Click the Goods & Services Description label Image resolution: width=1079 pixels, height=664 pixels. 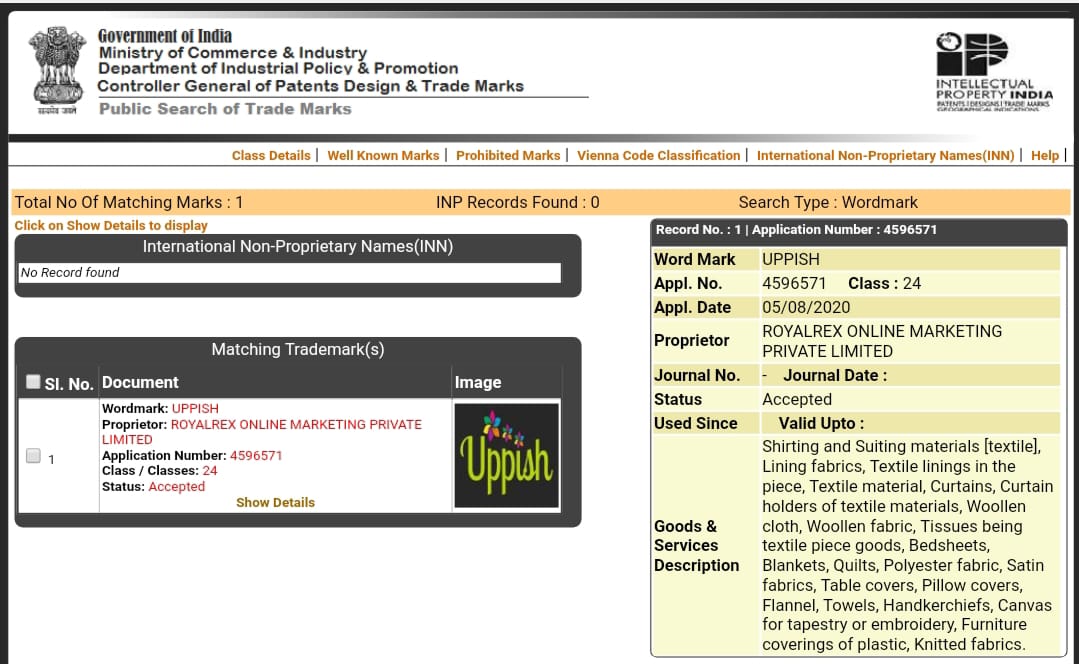click(696, 546)
